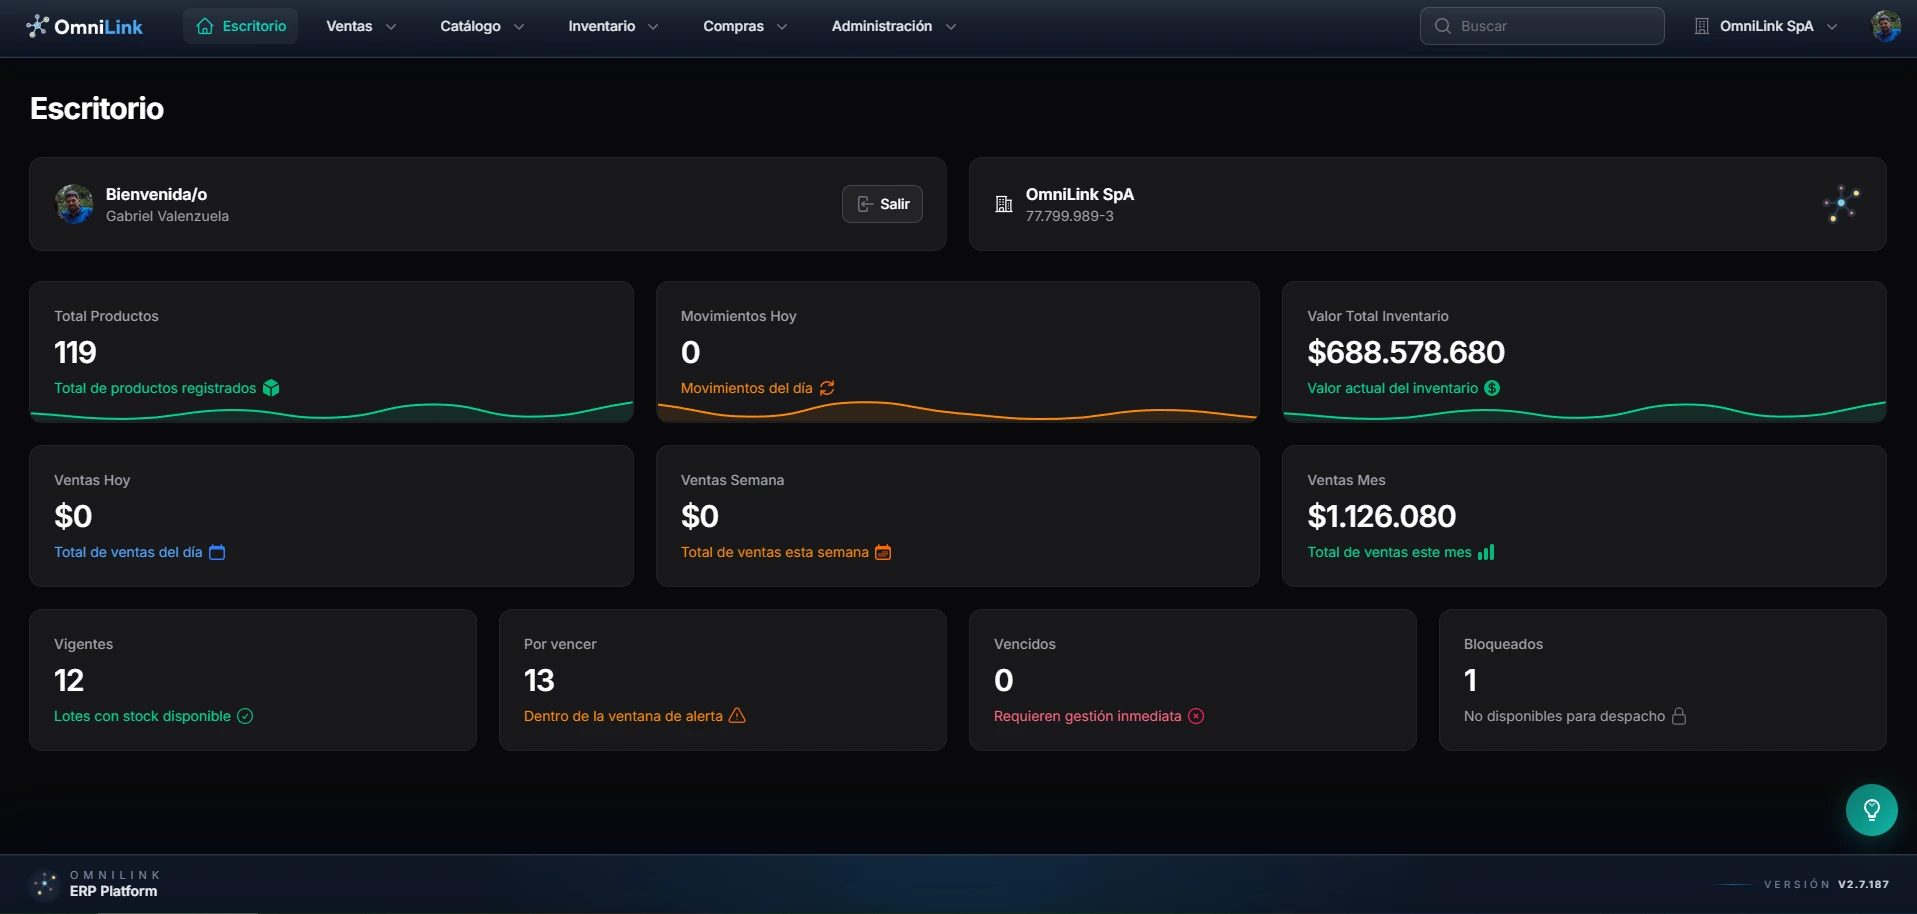This screenshot has height=914, width=1917.
Task: Click the version V2.7.187 label
Action: 1826,884
